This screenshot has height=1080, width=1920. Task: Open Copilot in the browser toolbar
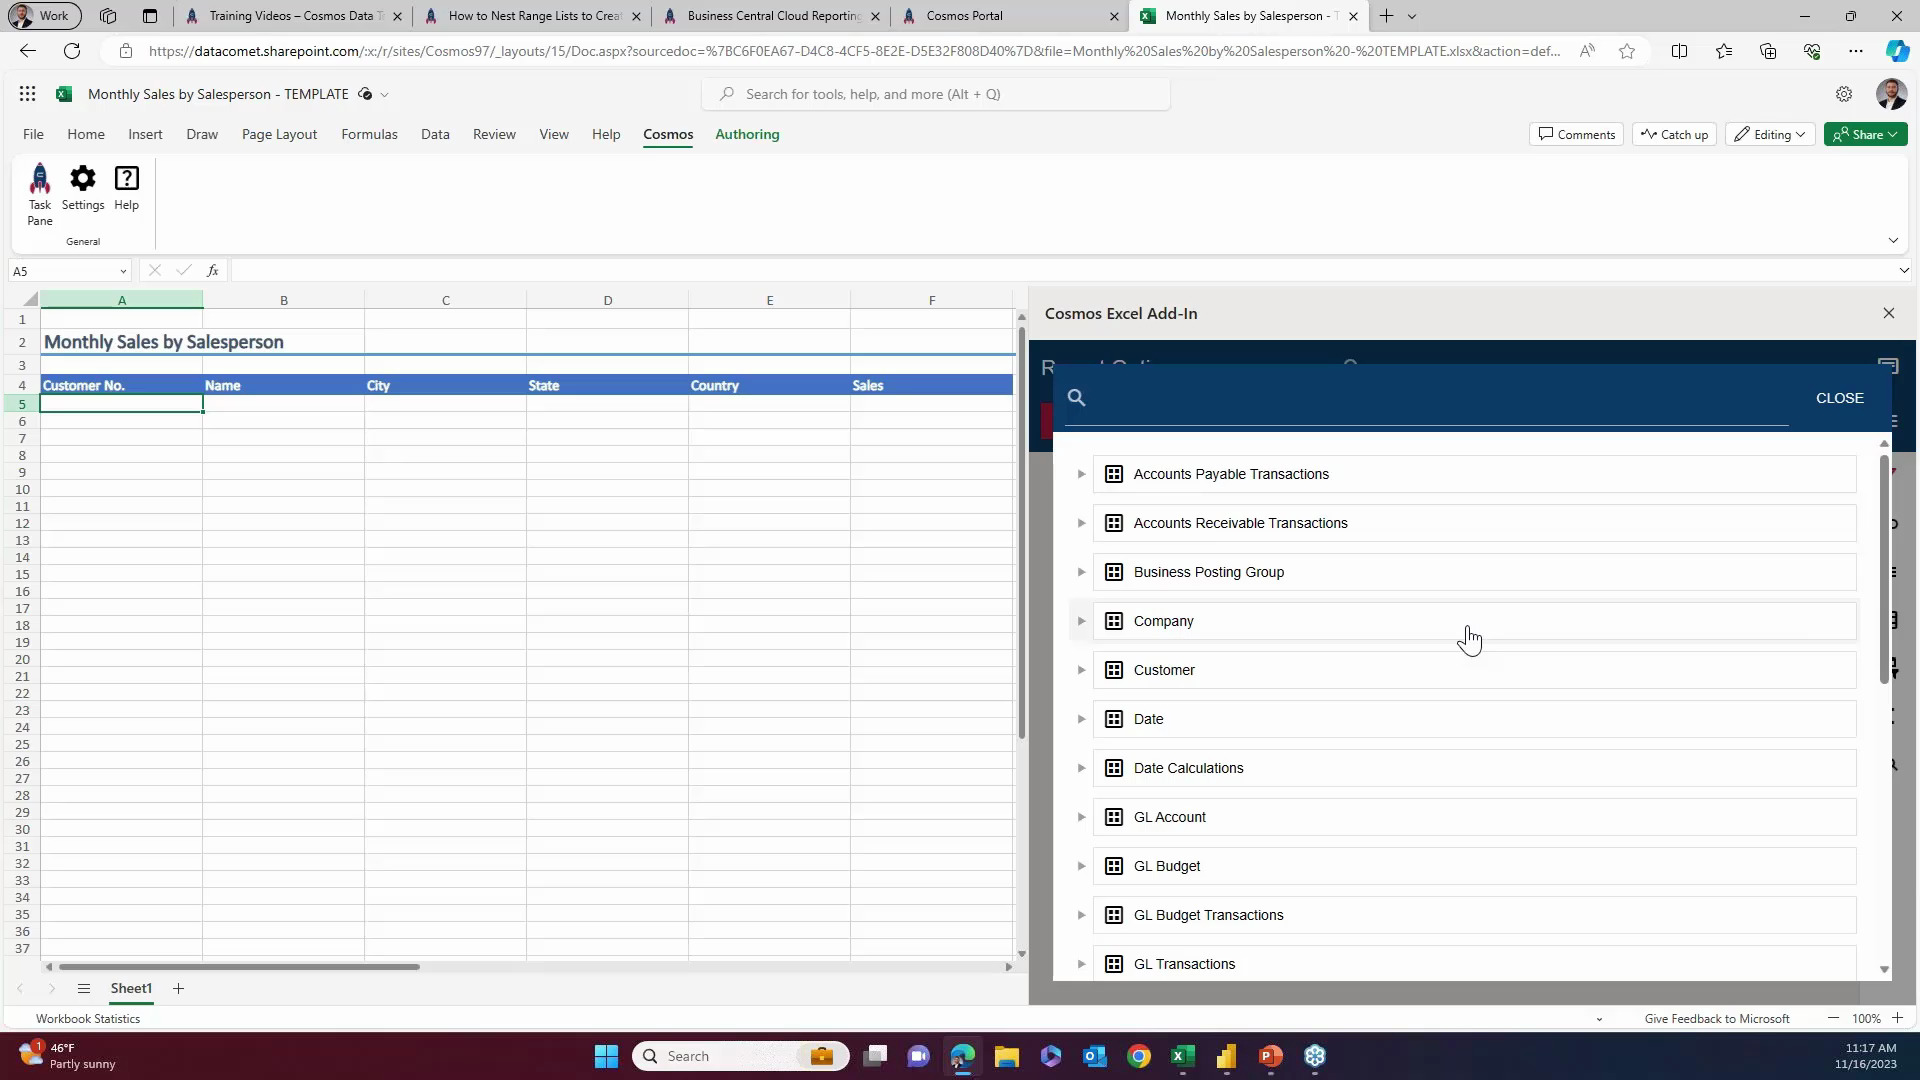click(x=1896, y=51)
